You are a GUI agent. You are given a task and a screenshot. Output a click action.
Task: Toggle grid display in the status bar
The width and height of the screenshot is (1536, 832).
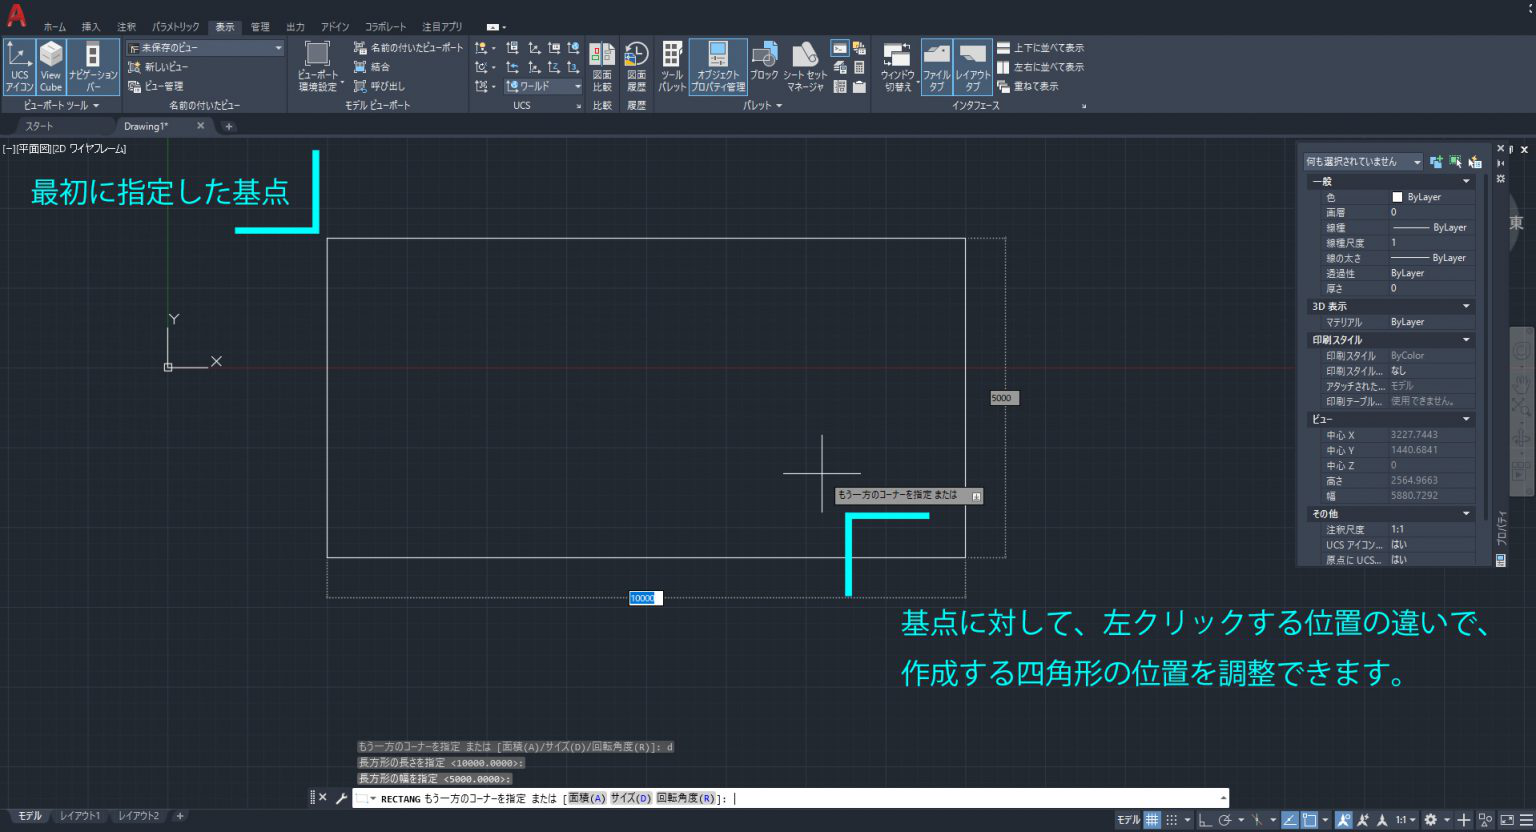tap(1152, 820)
